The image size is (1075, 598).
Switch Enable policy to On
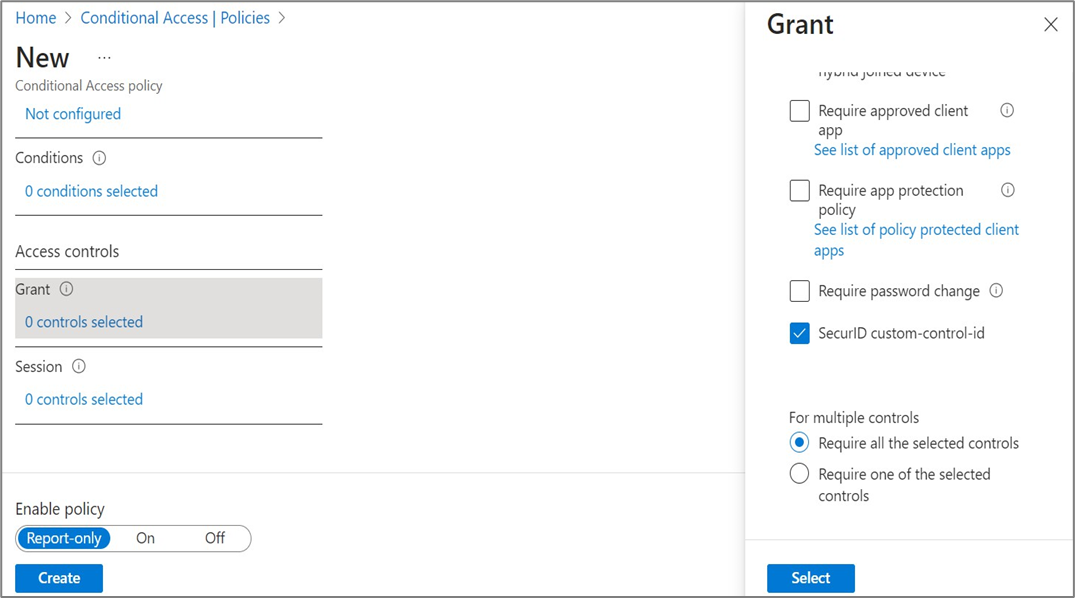point(145,538)
